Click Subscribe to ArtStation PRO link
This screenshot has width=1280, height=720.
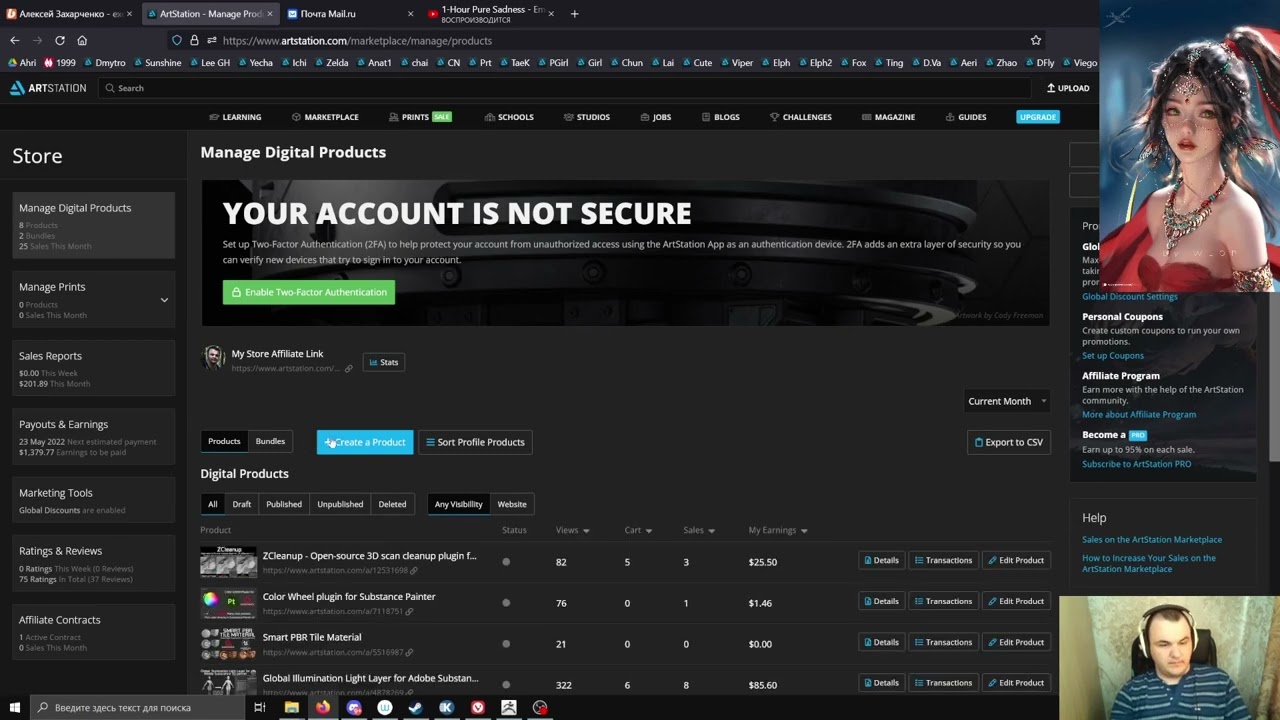[x=1136, y=464]
